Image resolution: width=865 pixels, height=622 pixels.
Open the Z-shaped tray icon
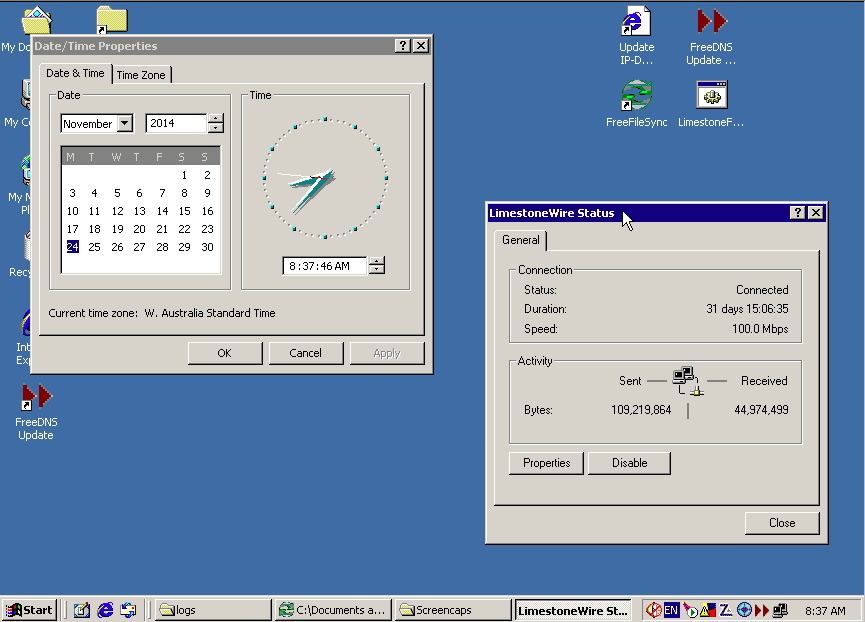725,610
